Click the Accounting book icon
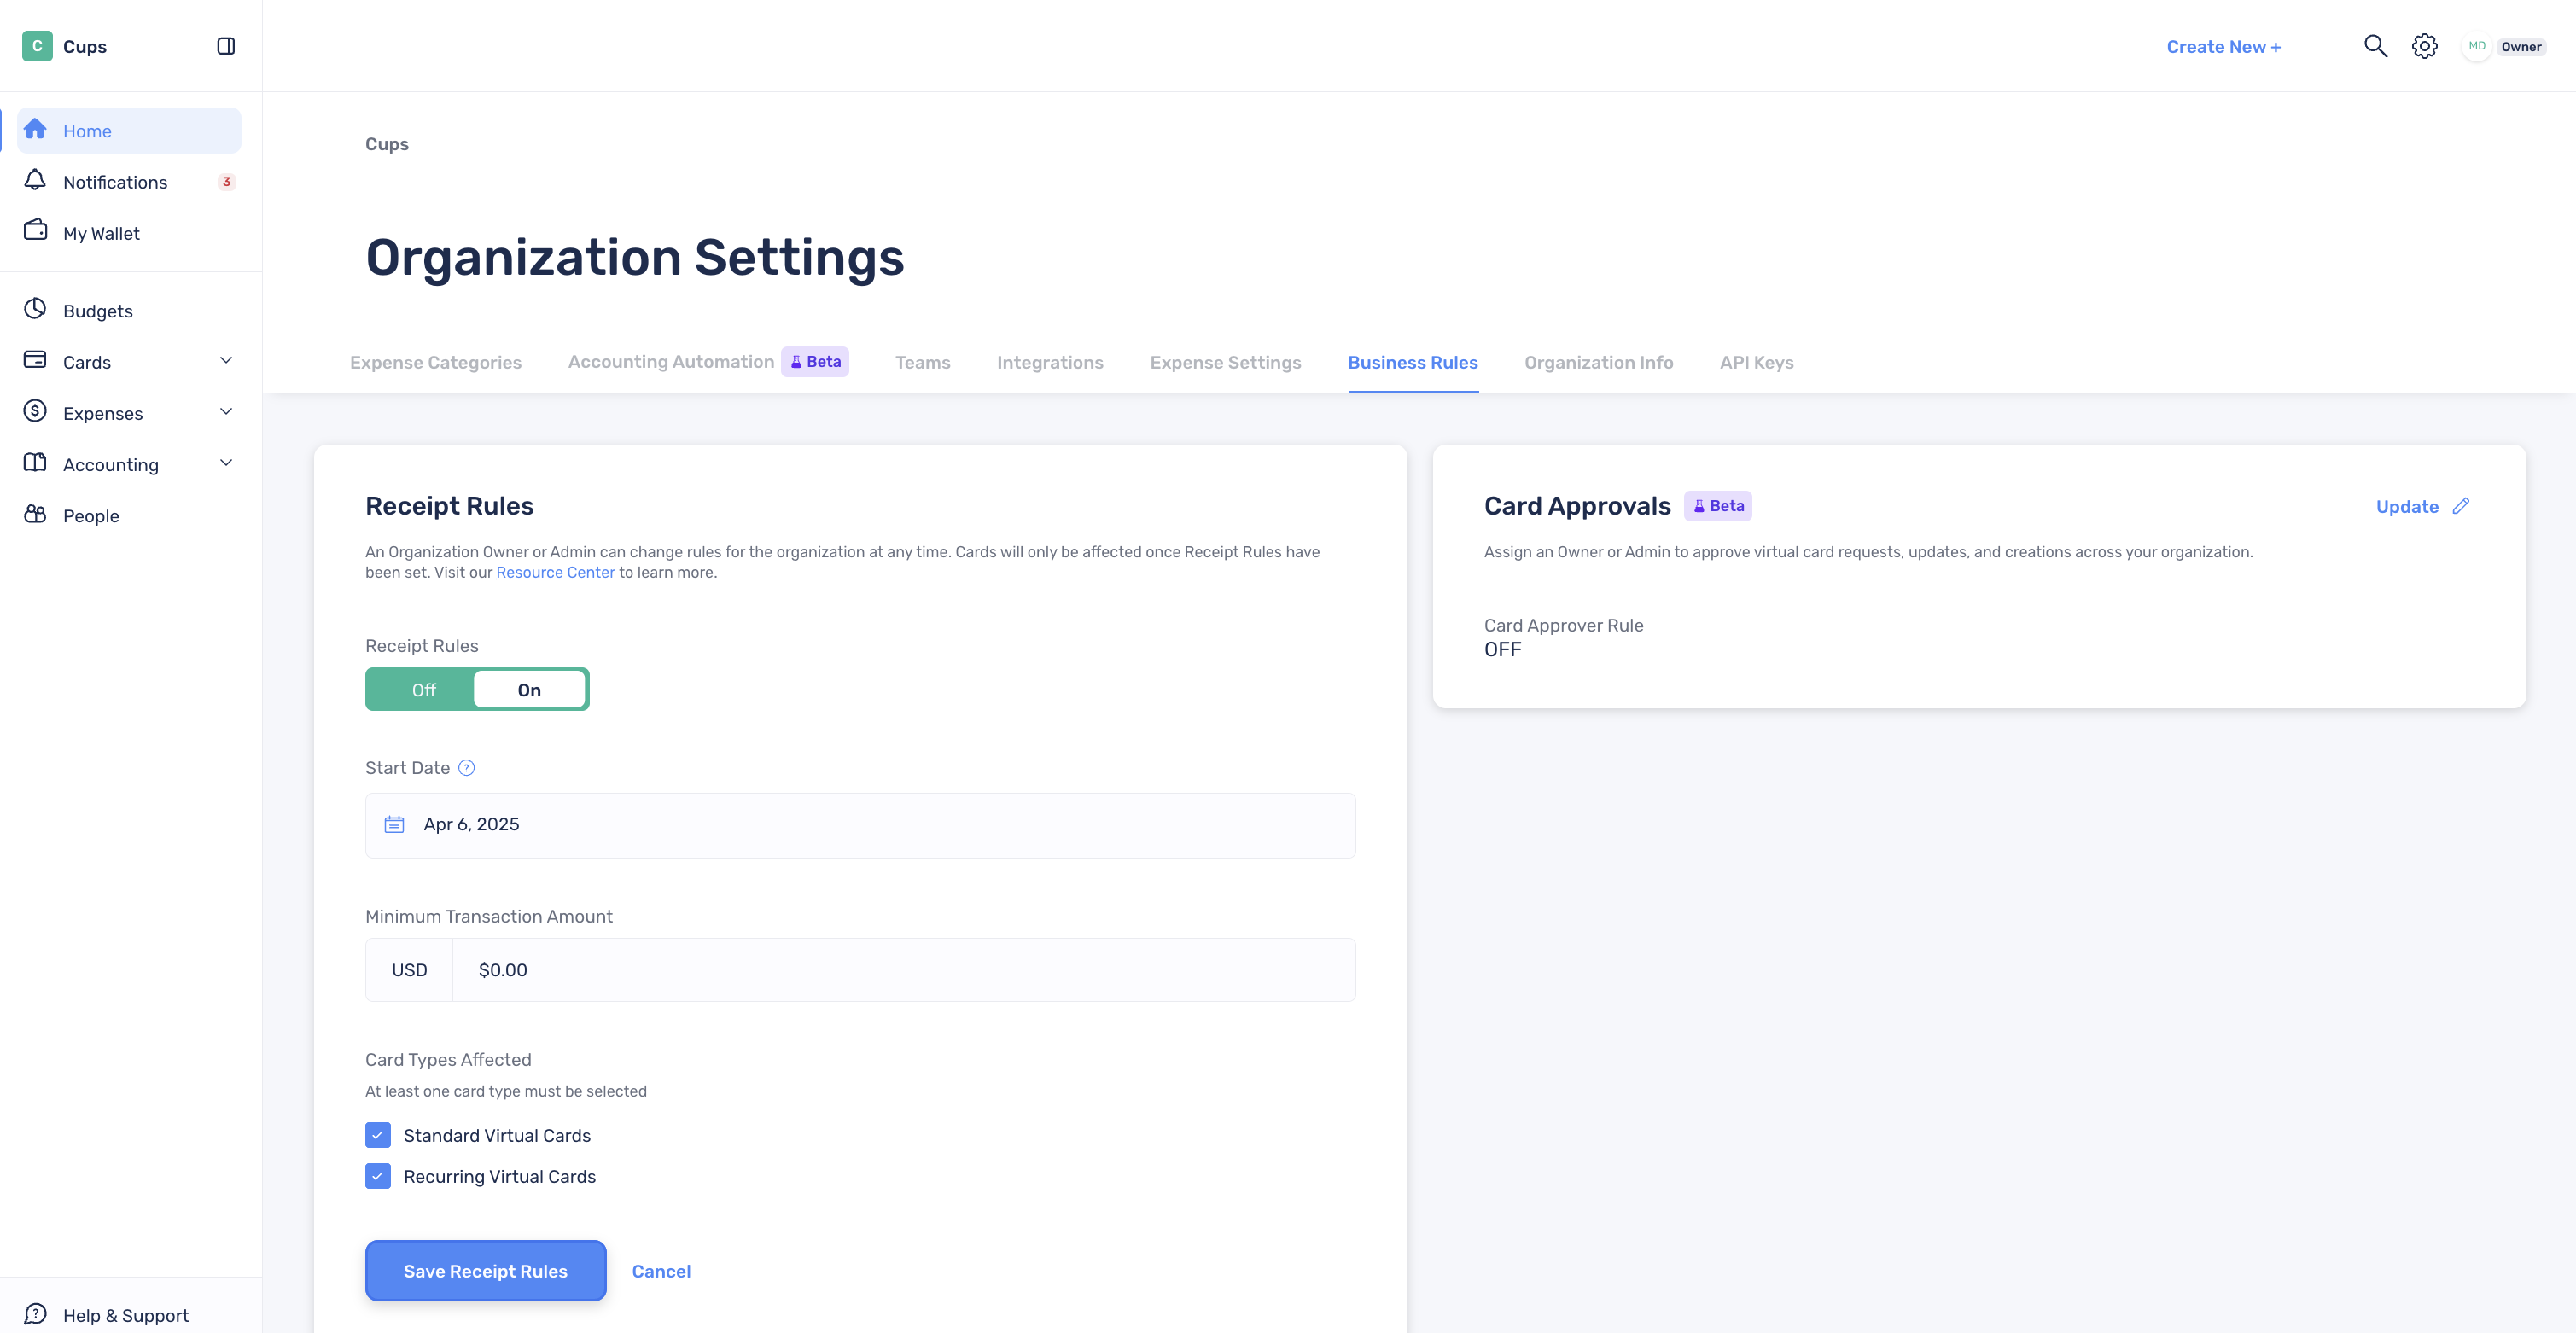 pyautogui.click(x=35, y=462)
